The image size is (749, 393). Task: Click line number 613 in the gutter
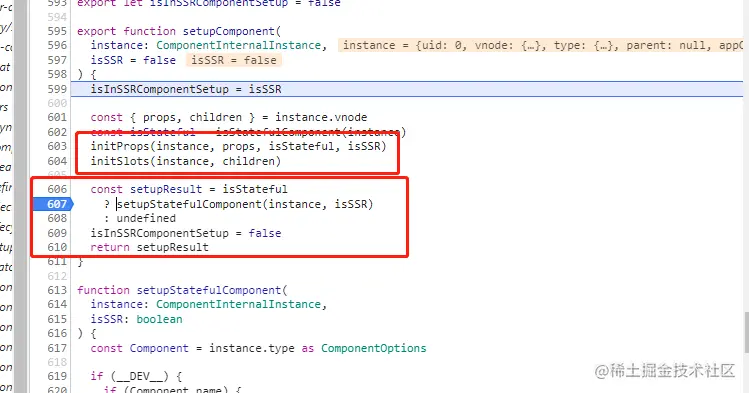pos(57,290)
